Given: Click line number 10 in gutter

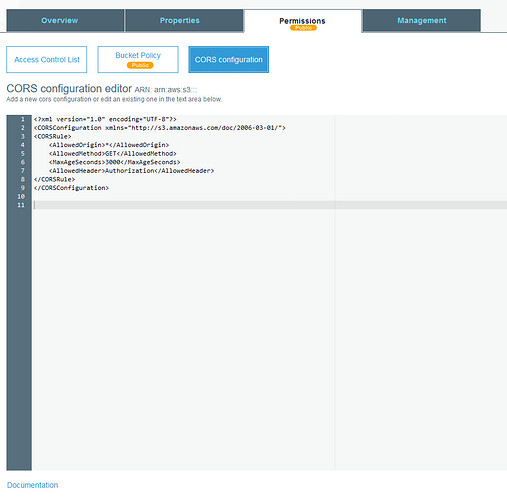Looking at the screenshot, I should pyautogui.click(x=21, y=196).
